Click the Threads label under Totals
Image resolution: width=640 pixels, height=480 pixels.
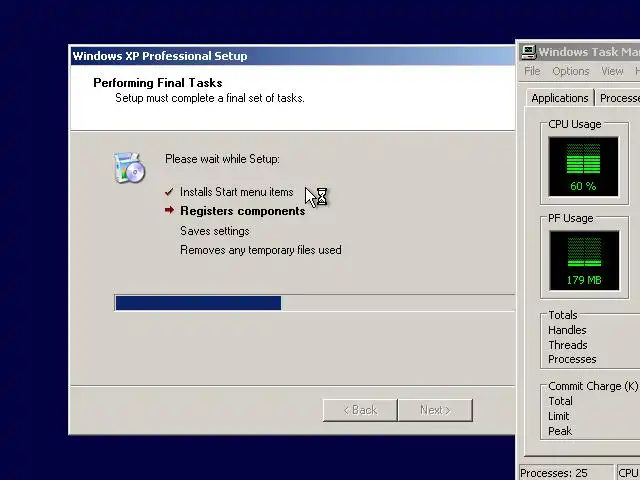568,345
